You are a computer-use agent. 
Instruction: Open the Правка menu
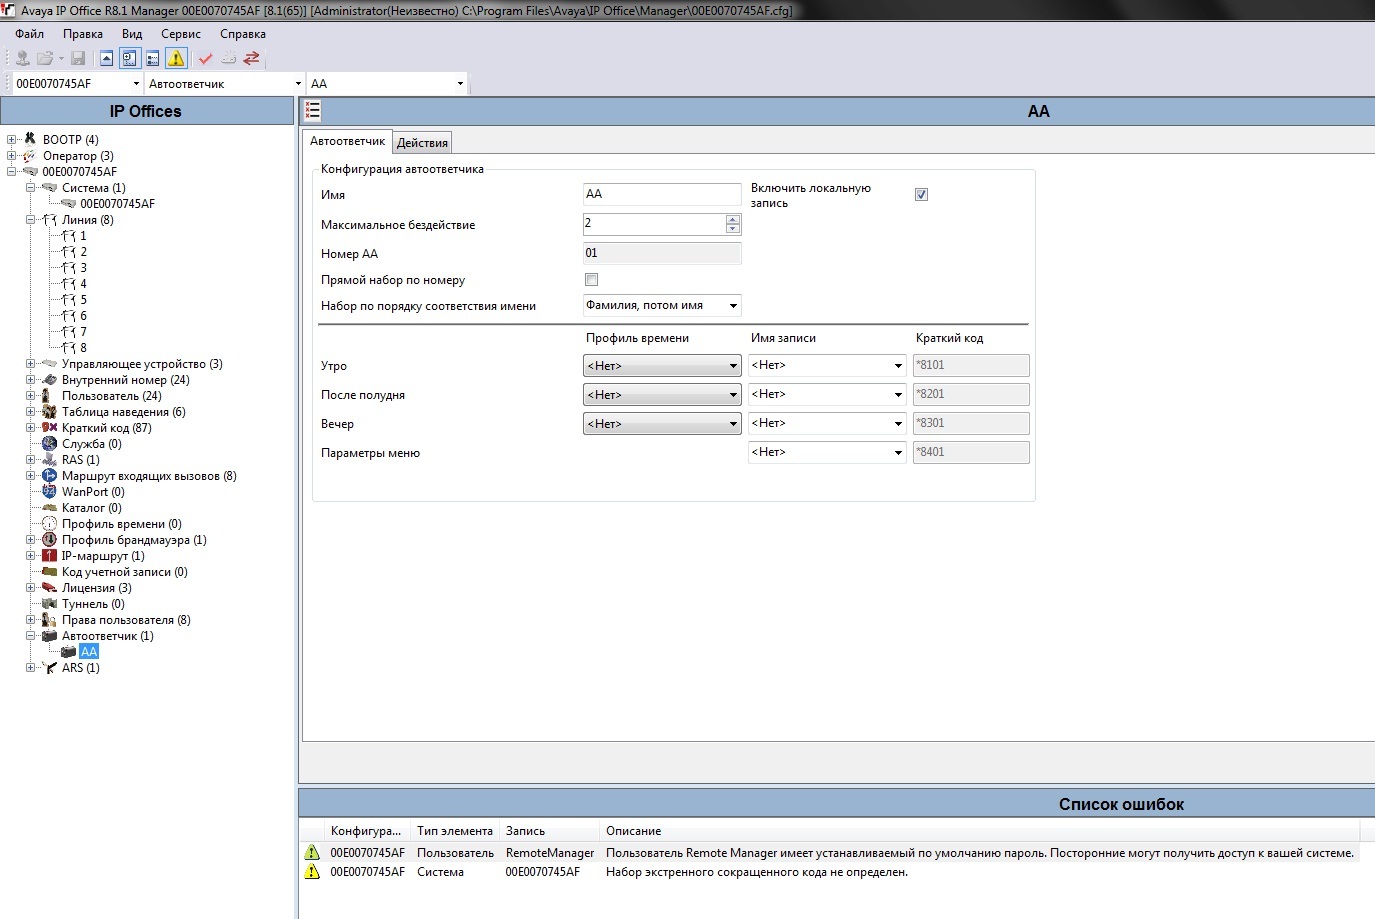click(83, 34)
